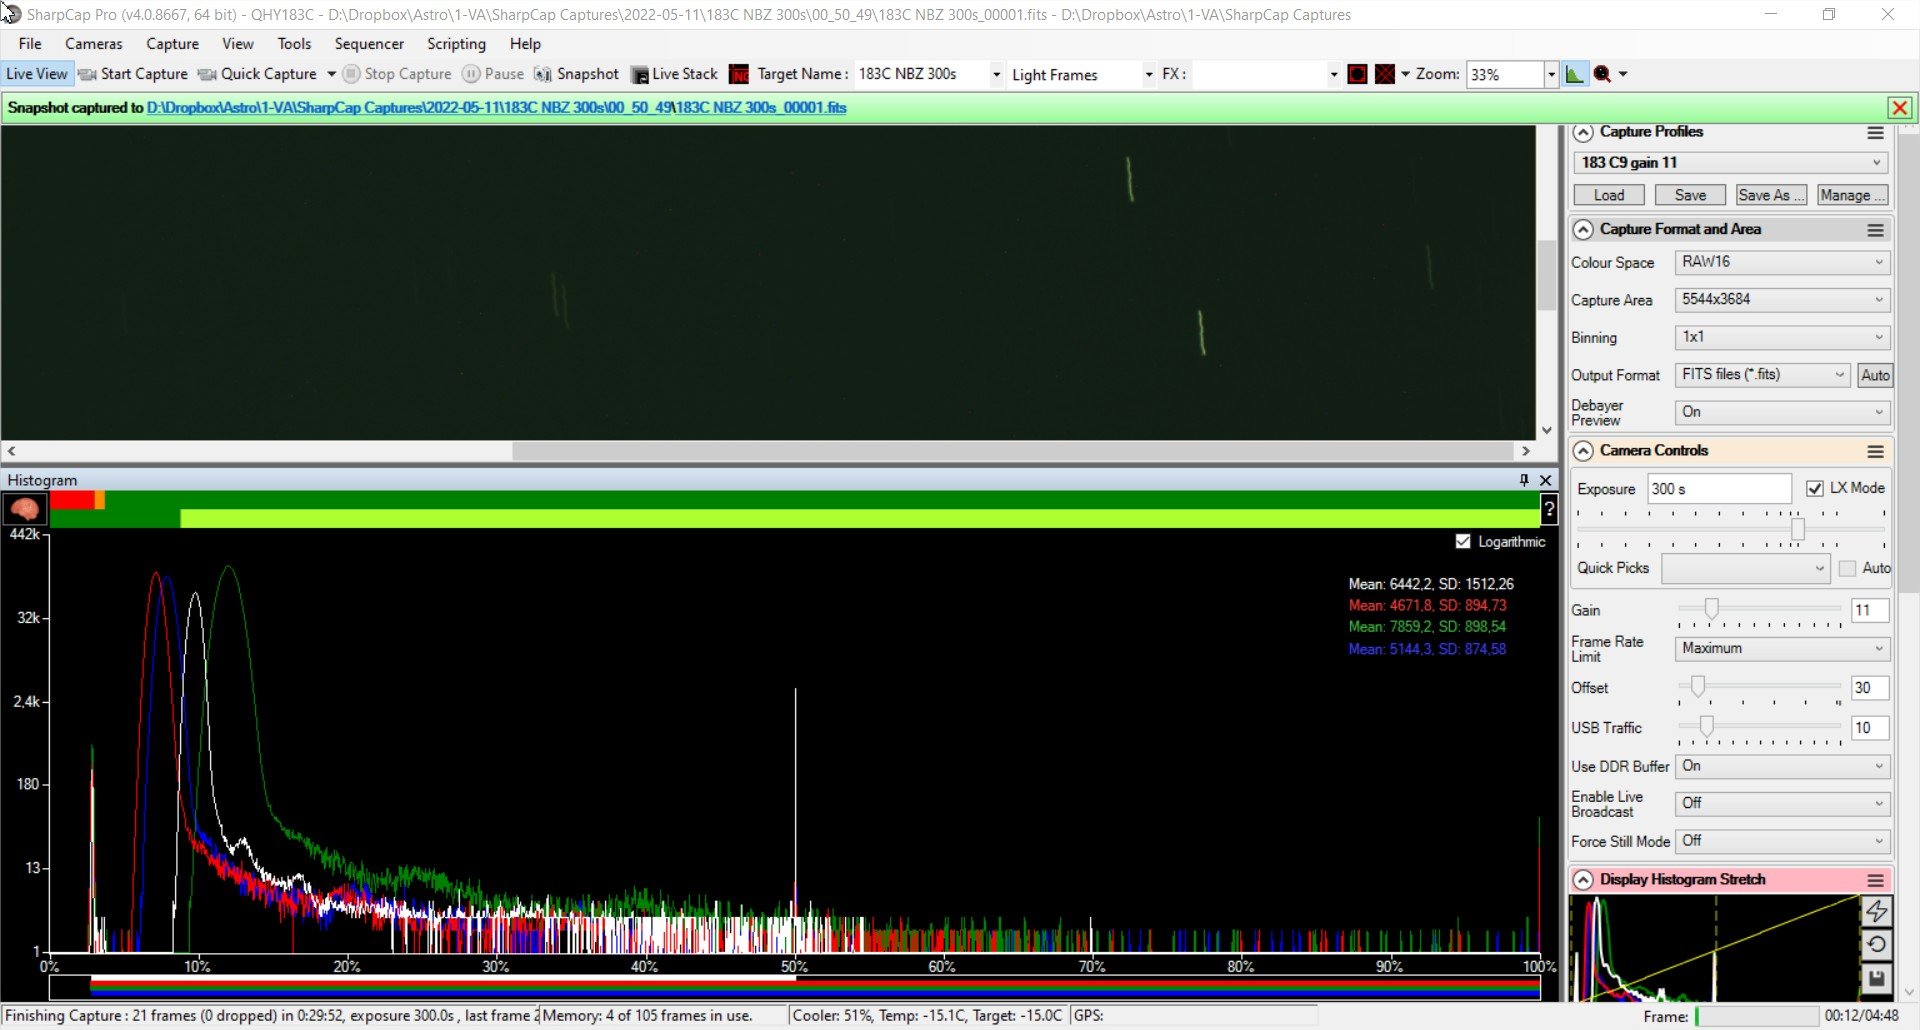Viewport: 1920px width, 1030px height.
Task: Open the Colour Space RAW16 dropdown
Action: pyautogui.click(x=1782, y=262)
